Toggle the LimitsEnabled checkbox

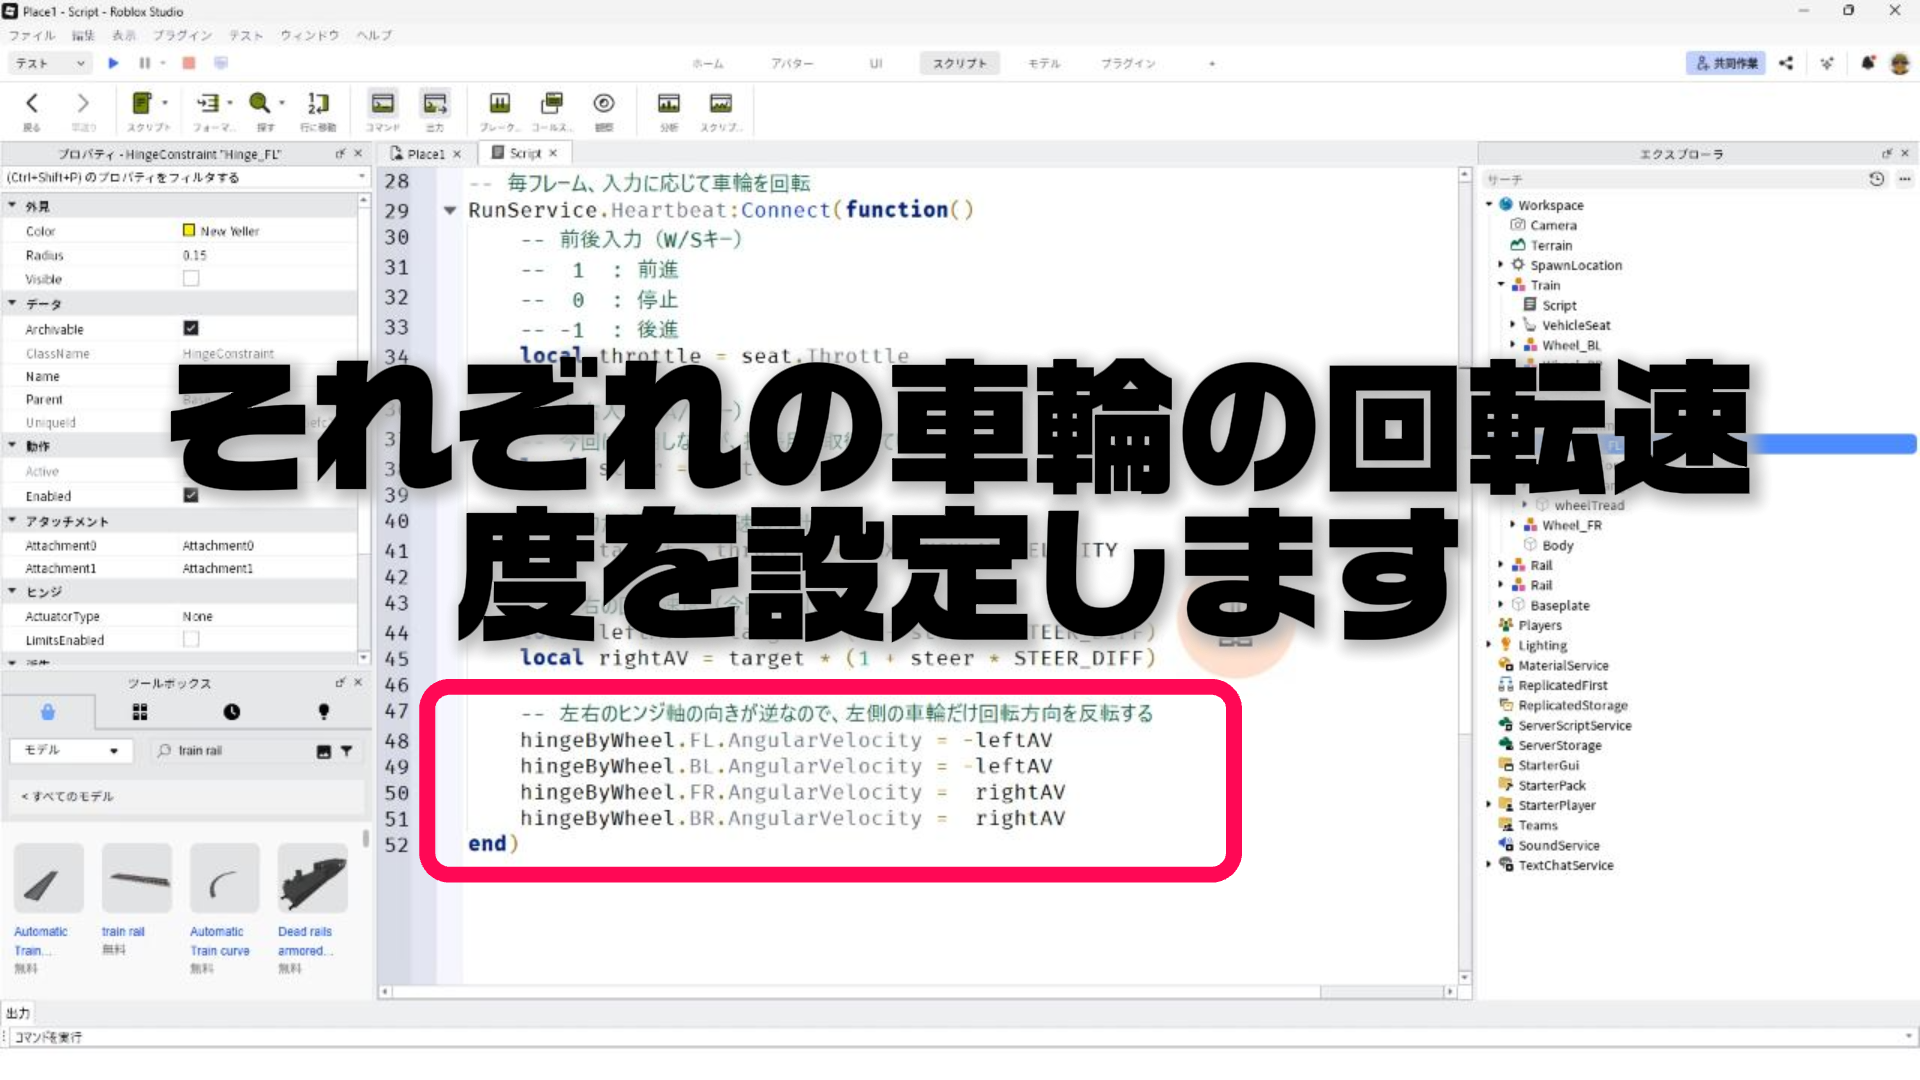pos(191,639)
